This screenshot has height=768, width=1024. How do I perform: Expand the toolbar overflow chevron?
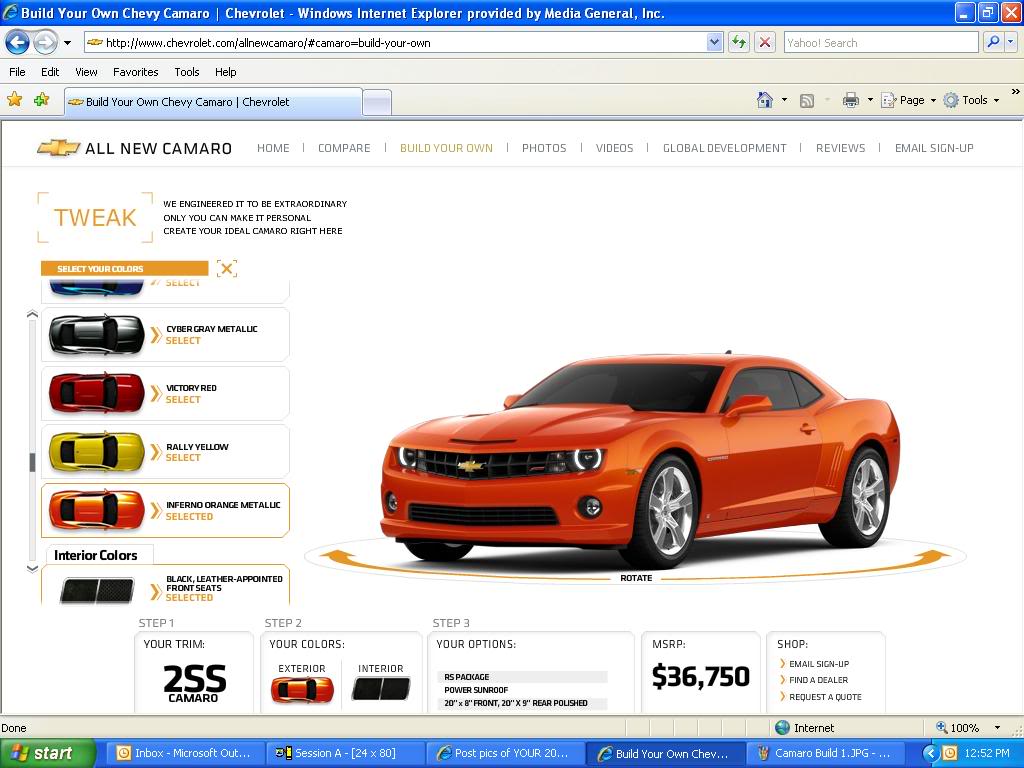pos(1015,92)
